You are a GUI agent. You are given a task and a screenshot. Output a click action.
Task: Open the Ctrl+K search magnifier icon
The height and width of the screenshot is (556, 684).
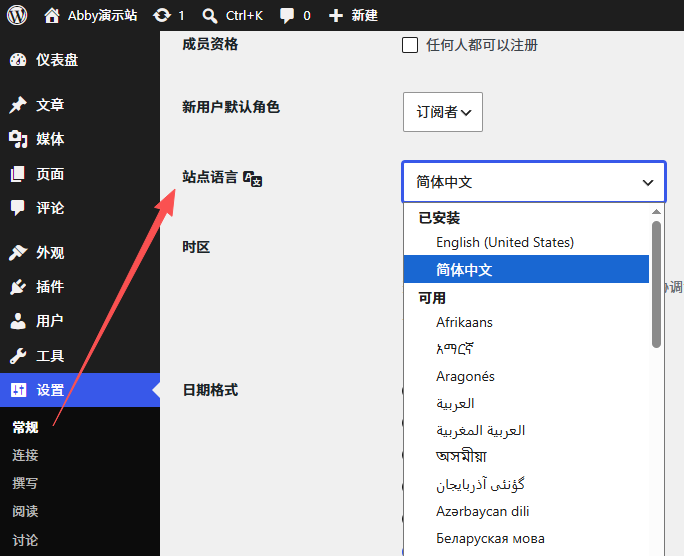point(210,16)
